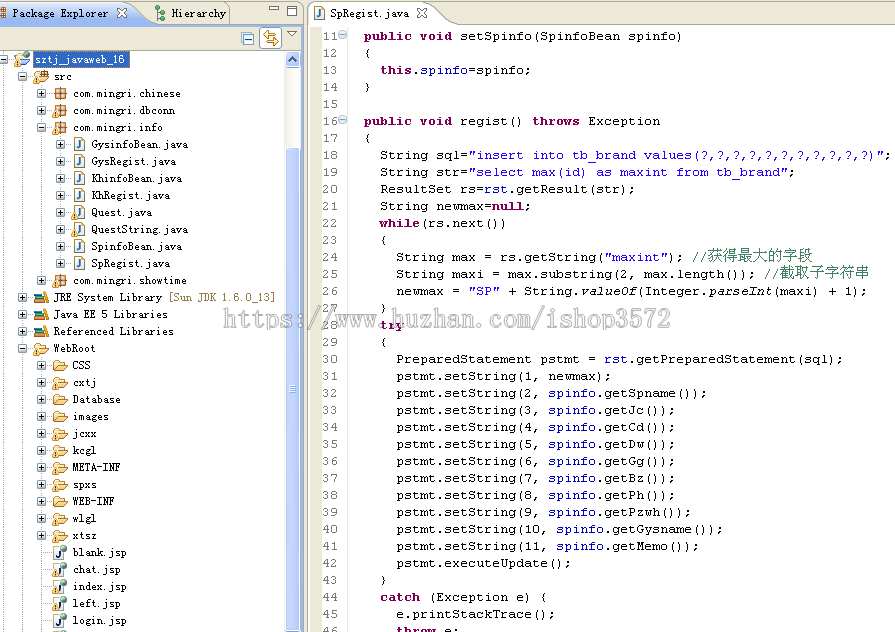Expand com.mingri.showtime package

(x=42, y=280)
